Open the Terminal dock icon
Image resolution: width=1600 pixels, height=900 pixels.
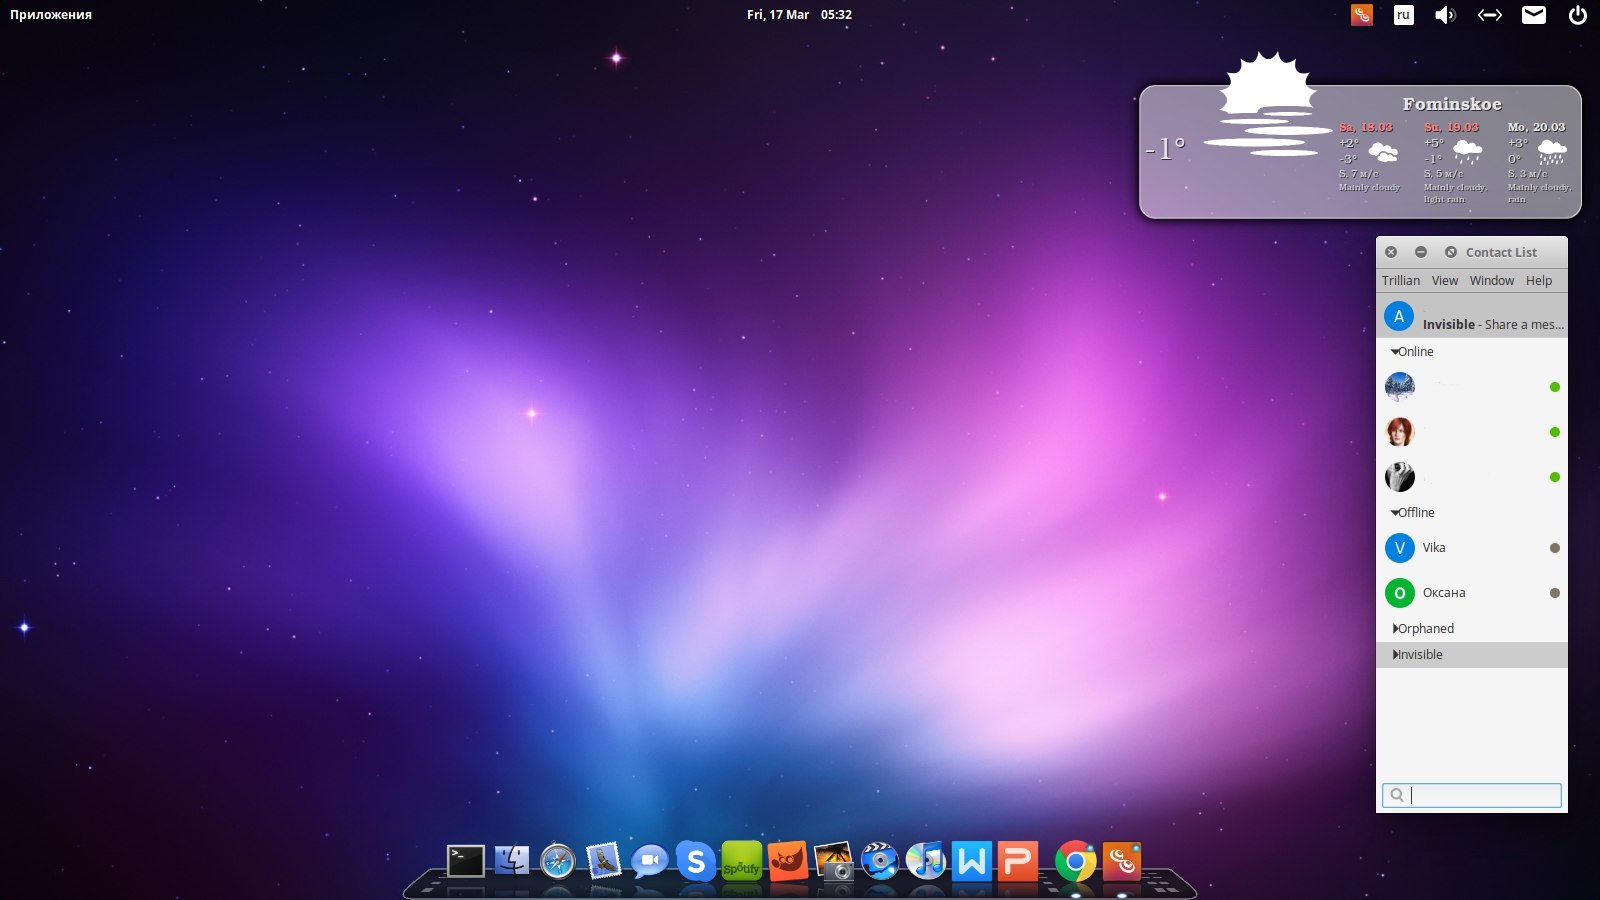465,861
